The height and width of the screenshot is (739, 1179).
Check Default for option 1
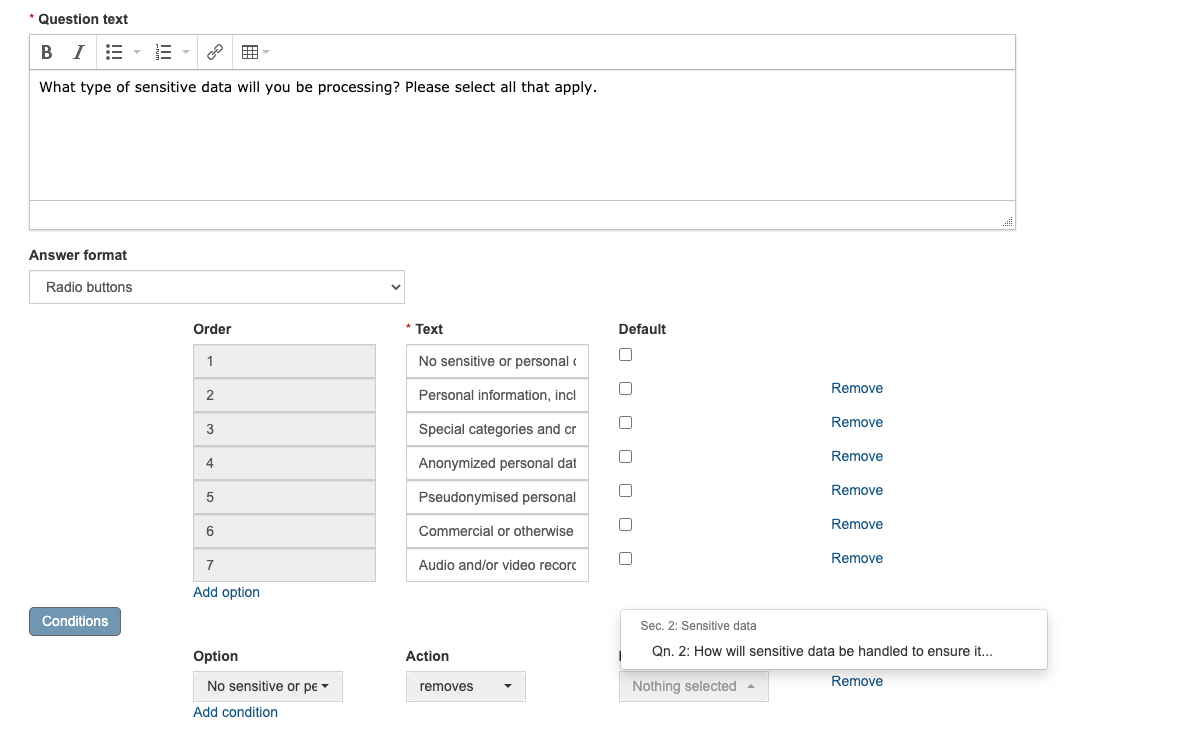[625, 355]
